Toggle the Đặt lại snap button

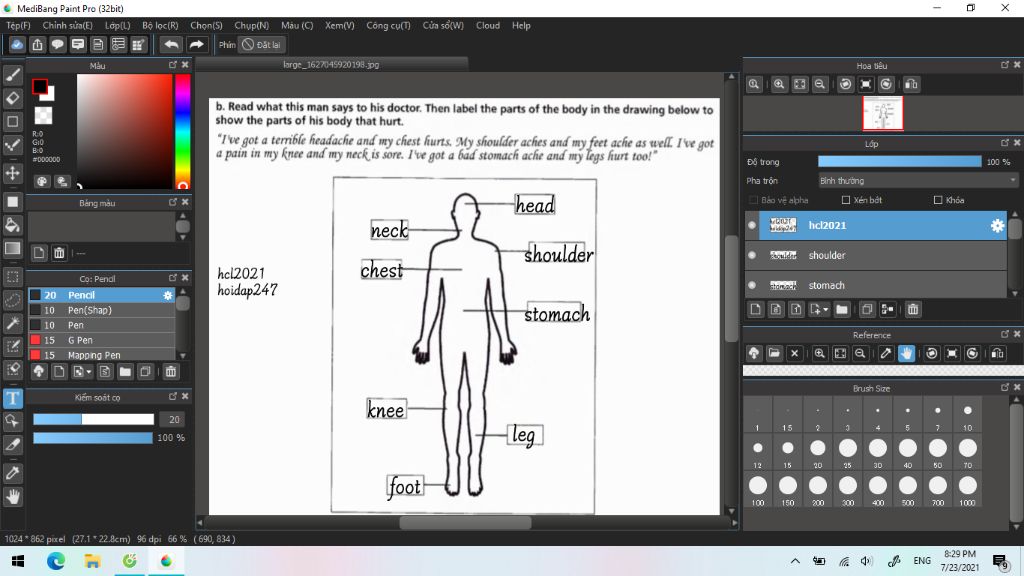pos(261,44)
